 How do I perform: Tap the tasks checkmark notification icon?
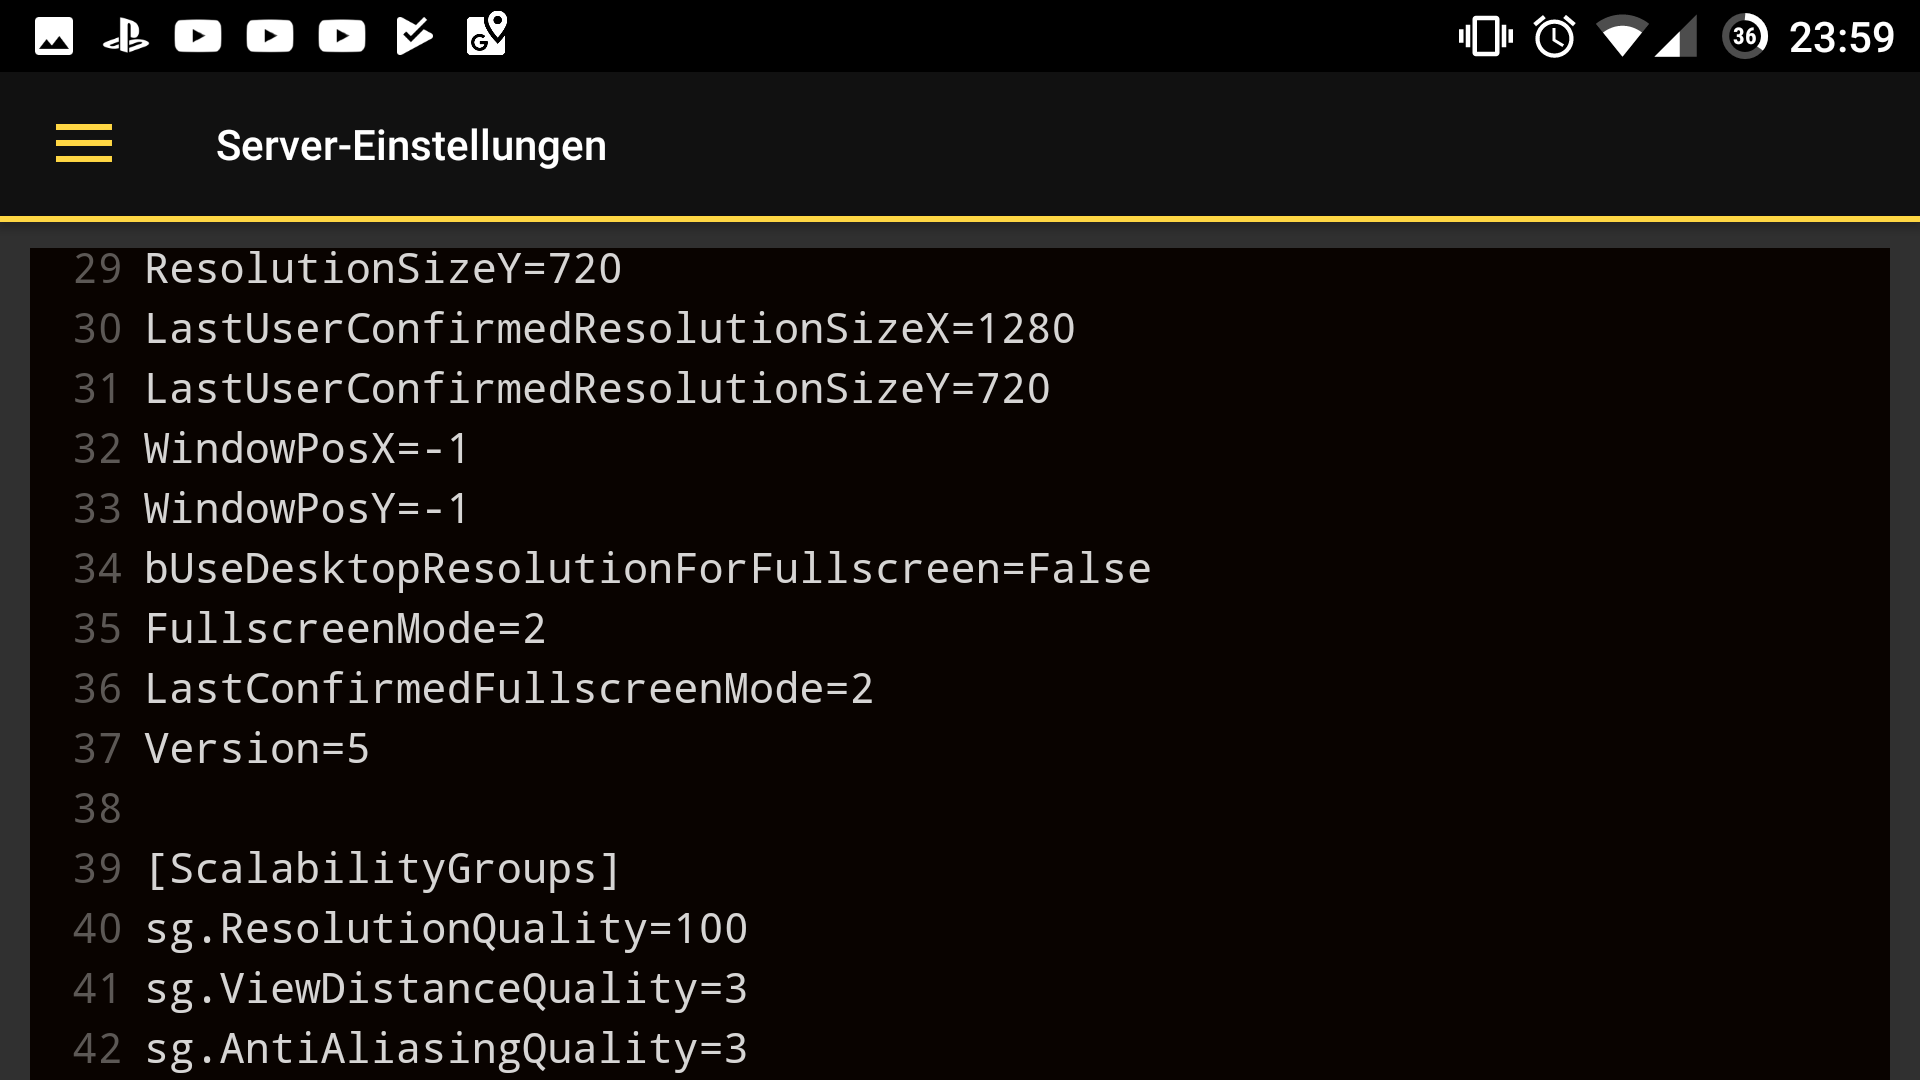pyautogui.click(x=414, y=37)
